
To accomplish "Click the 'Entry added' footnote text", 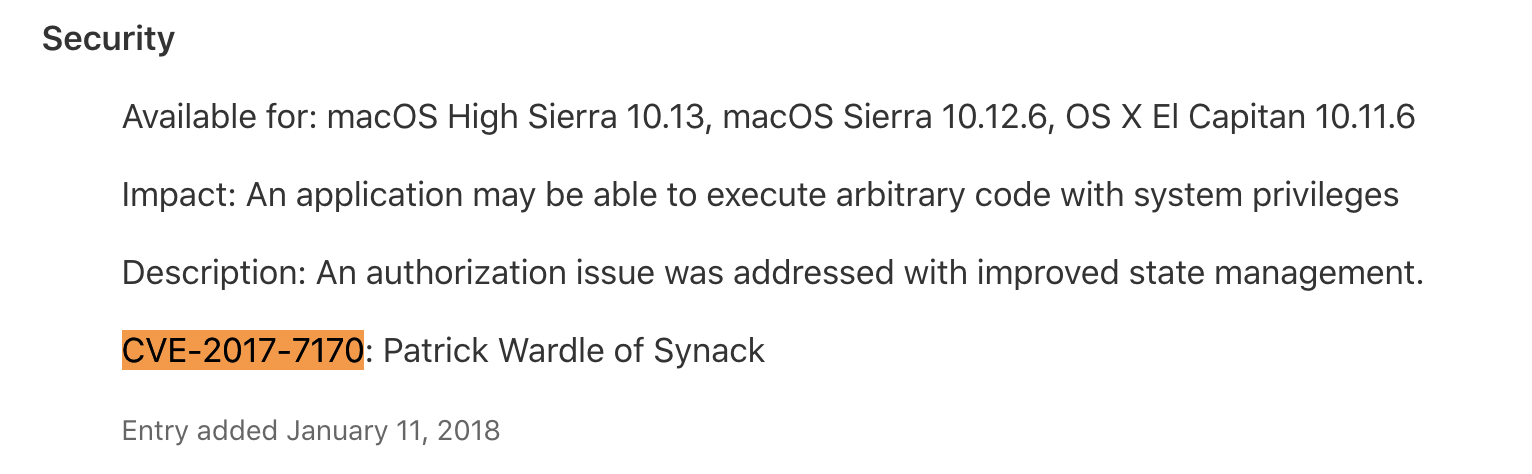I will pos(199,431).
